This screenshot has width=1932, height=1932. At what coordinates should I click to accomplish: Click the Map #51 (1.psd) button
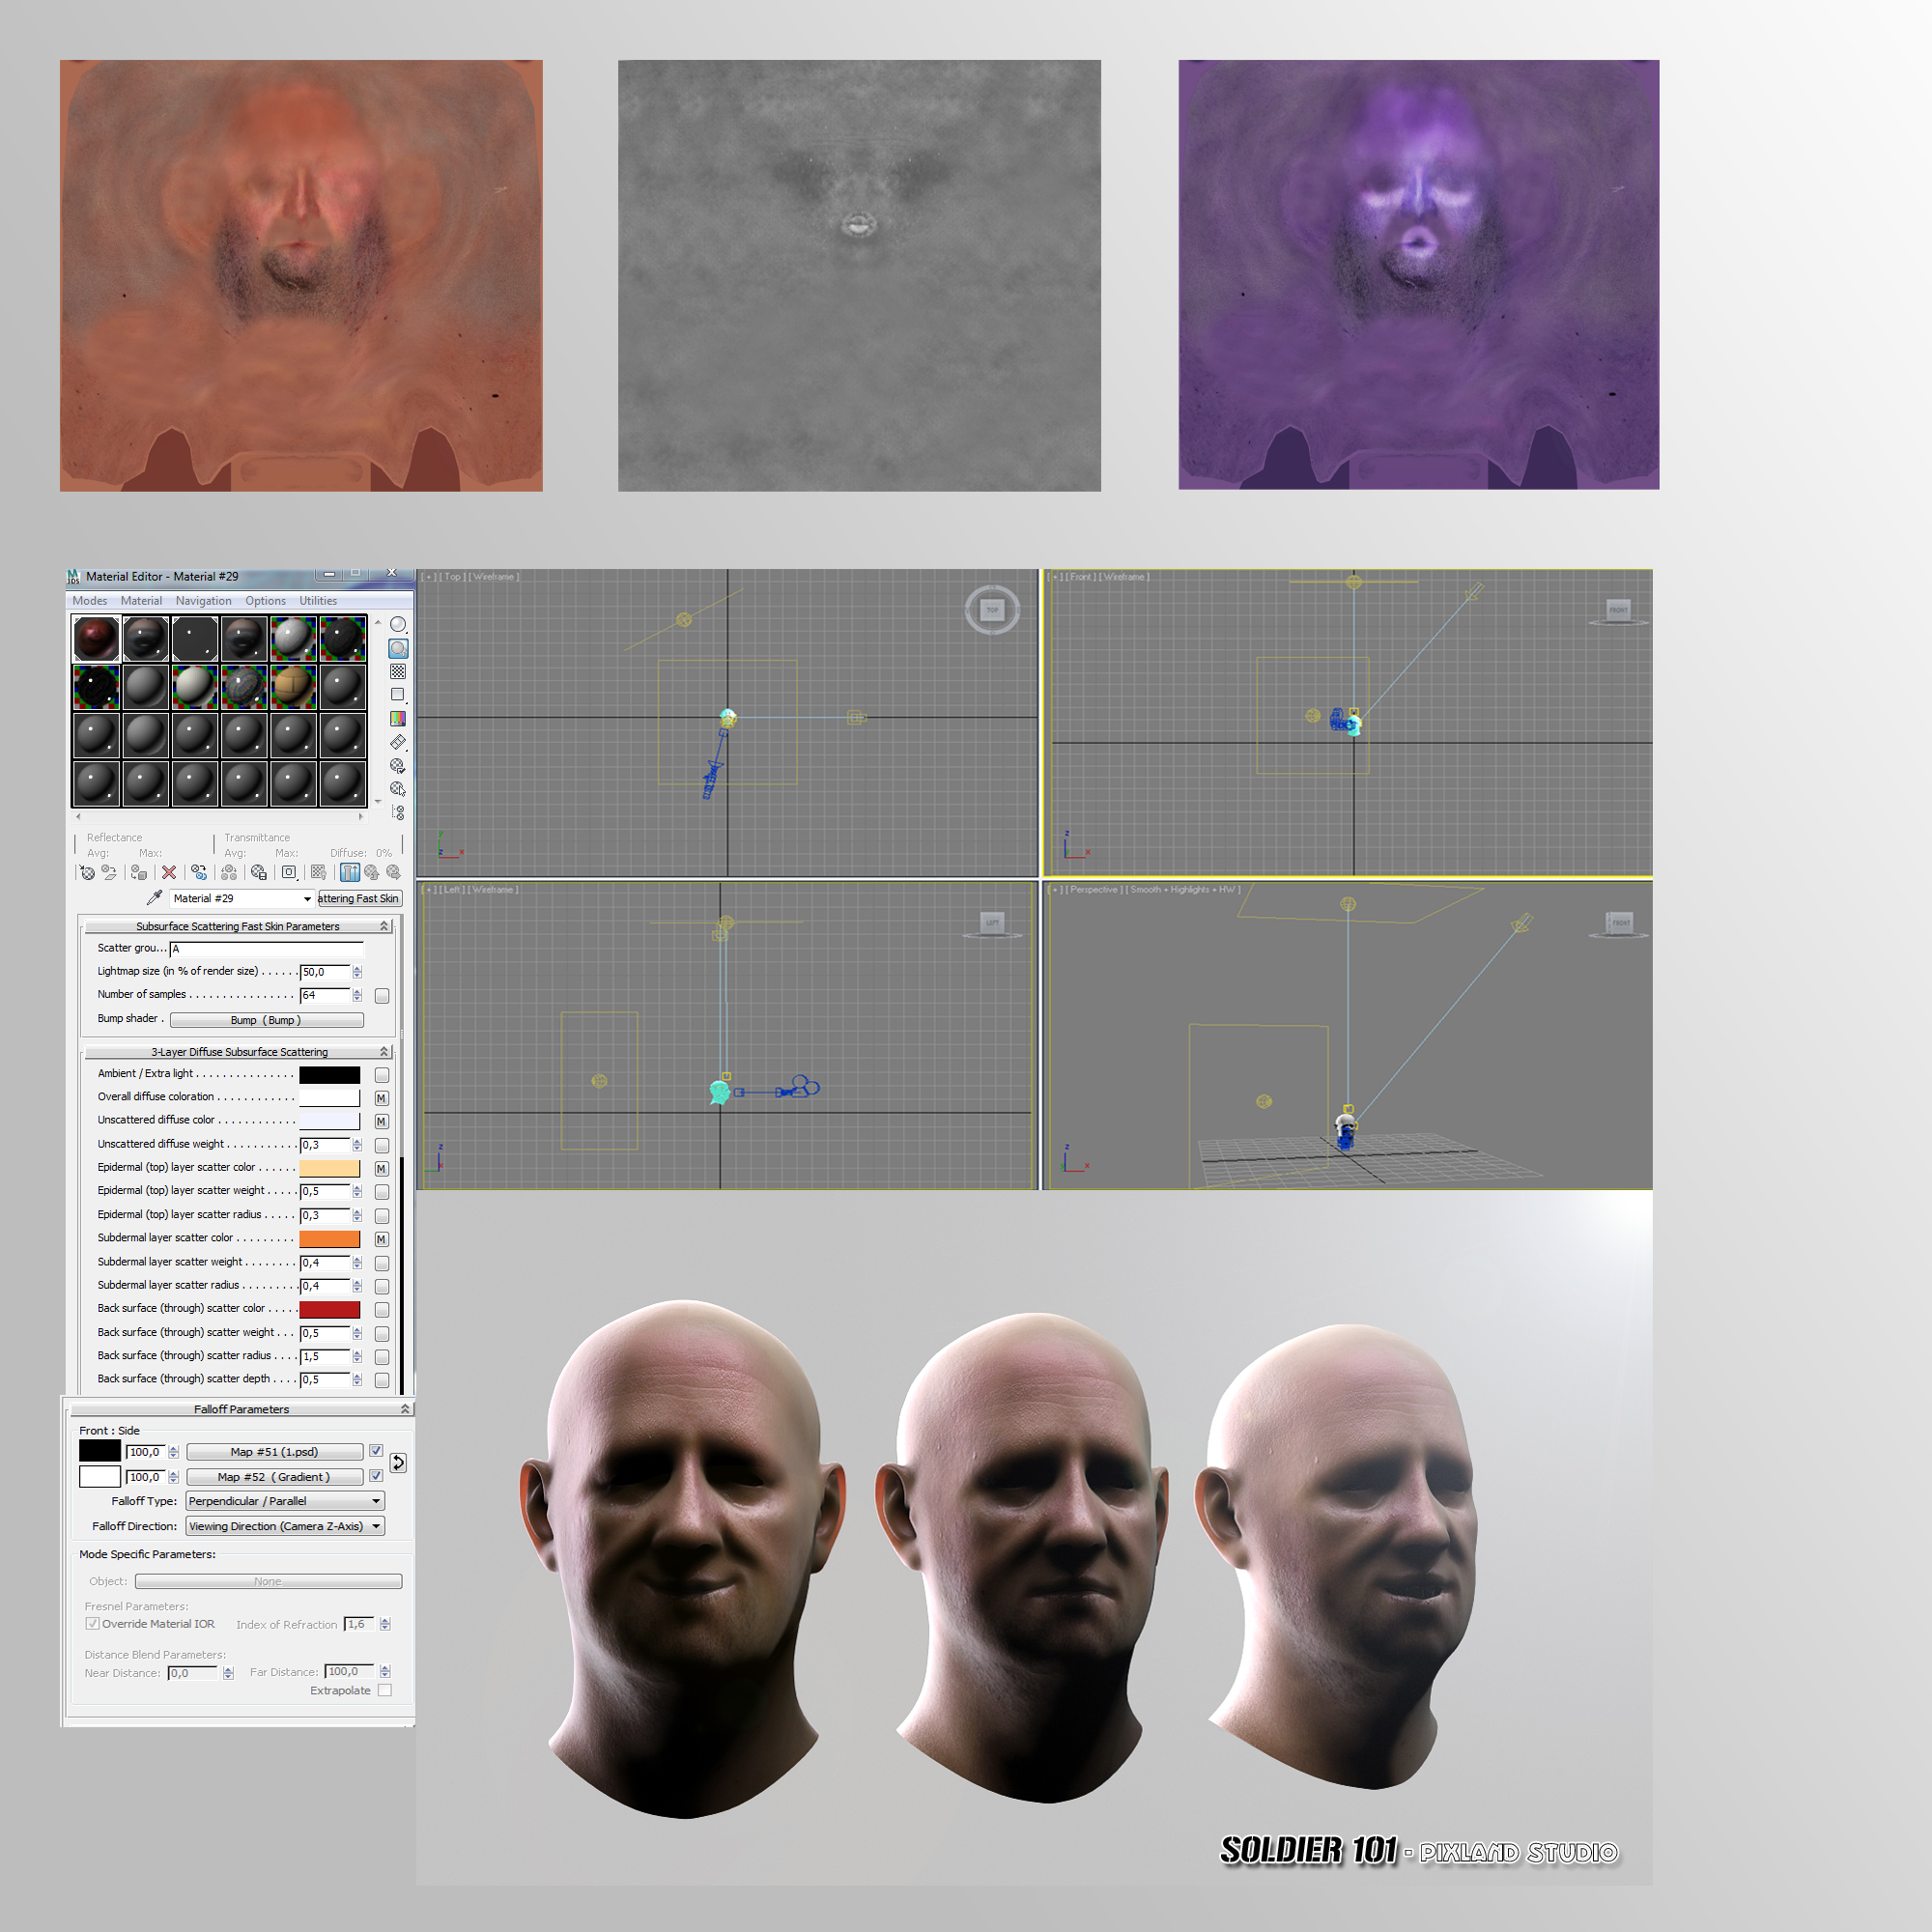pyautogui.click(x=274, y=1452)
